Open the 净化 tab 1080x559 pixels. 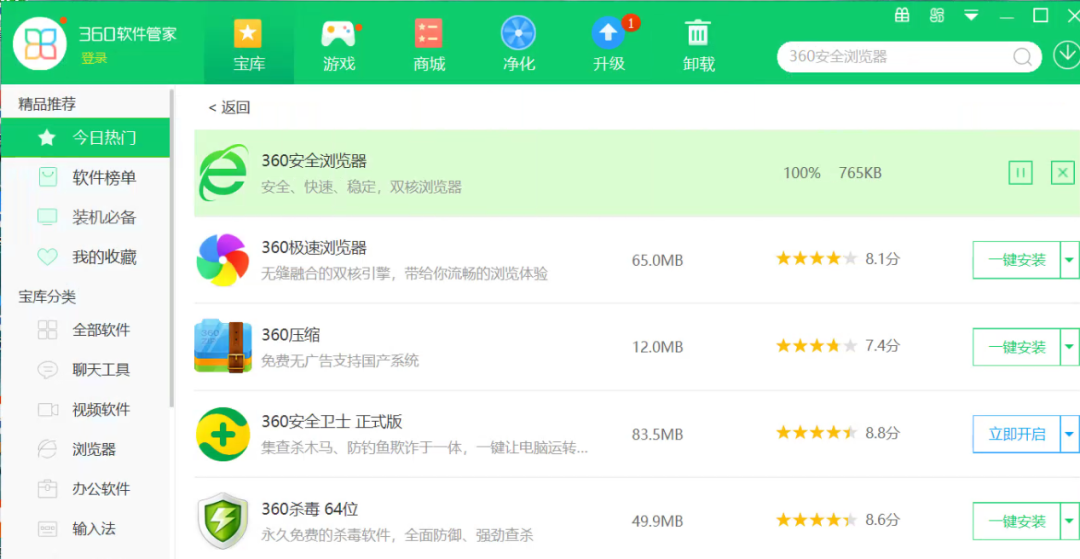[x=519, y=43]
